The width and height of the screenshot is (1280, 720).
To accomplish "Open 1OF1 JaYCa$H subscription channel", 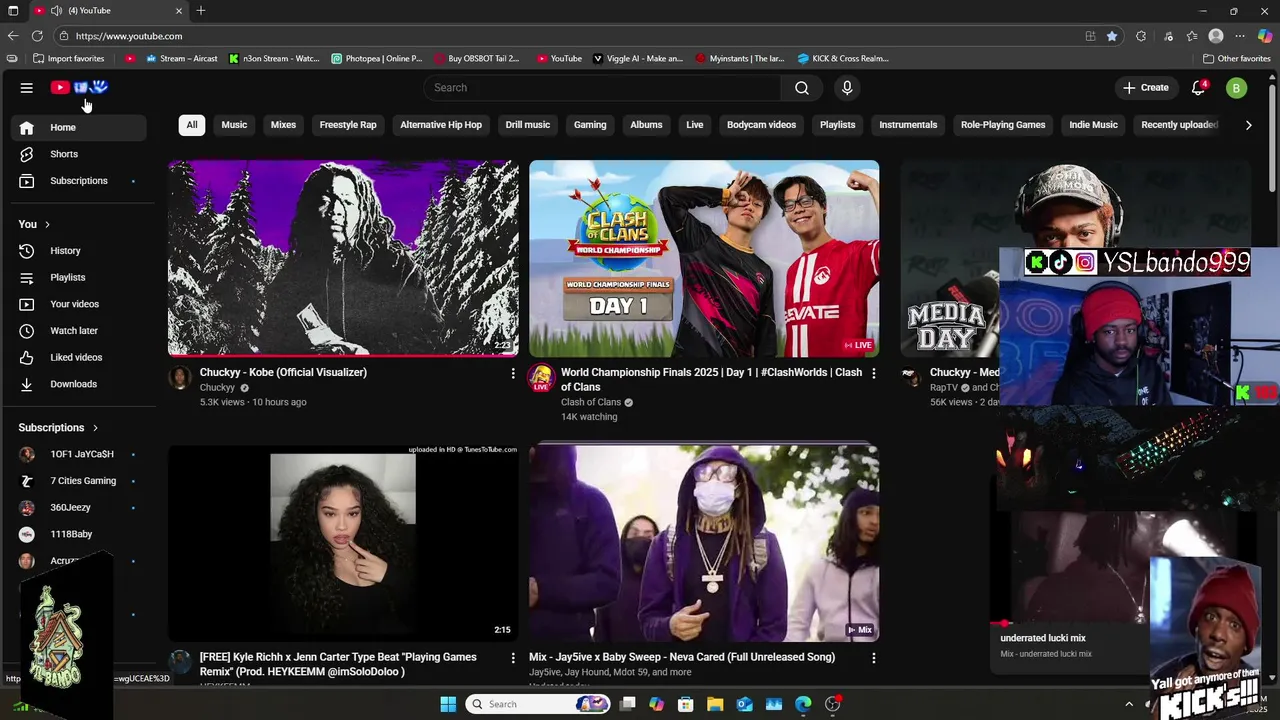I will [78, 454].
